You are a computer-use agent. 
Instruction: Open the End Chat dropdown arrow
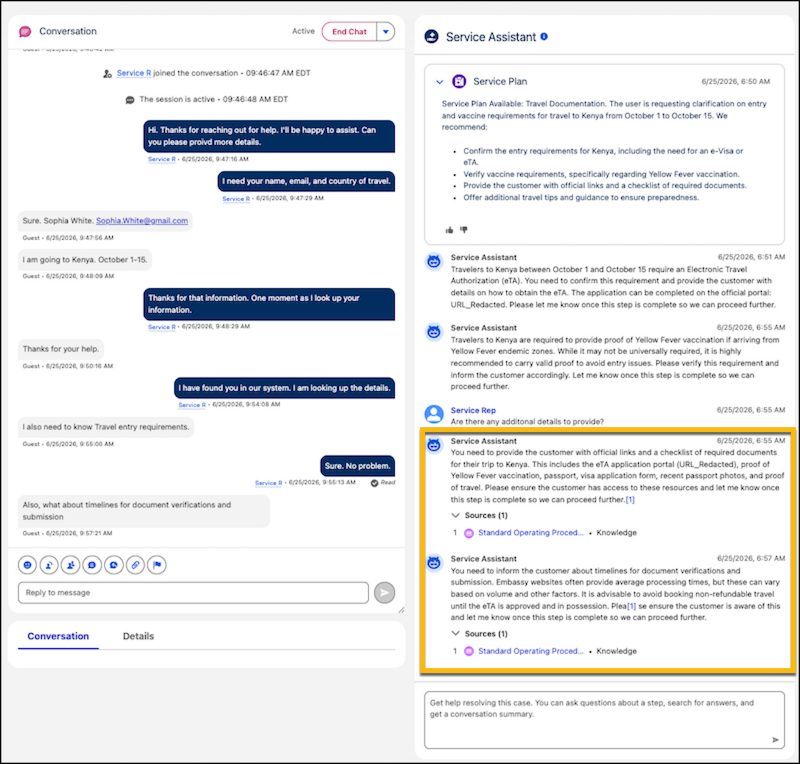point(386,32)
